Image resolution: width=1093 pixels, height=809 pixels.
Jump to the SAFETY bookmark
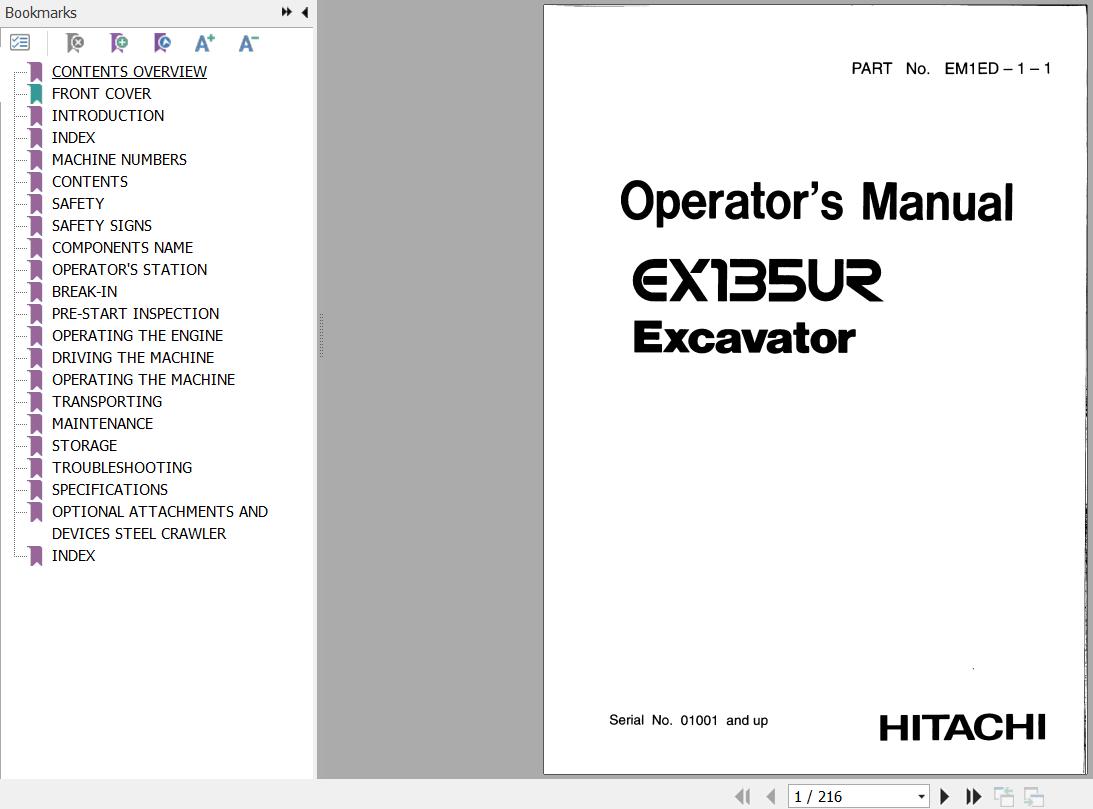tap(78, 203)
